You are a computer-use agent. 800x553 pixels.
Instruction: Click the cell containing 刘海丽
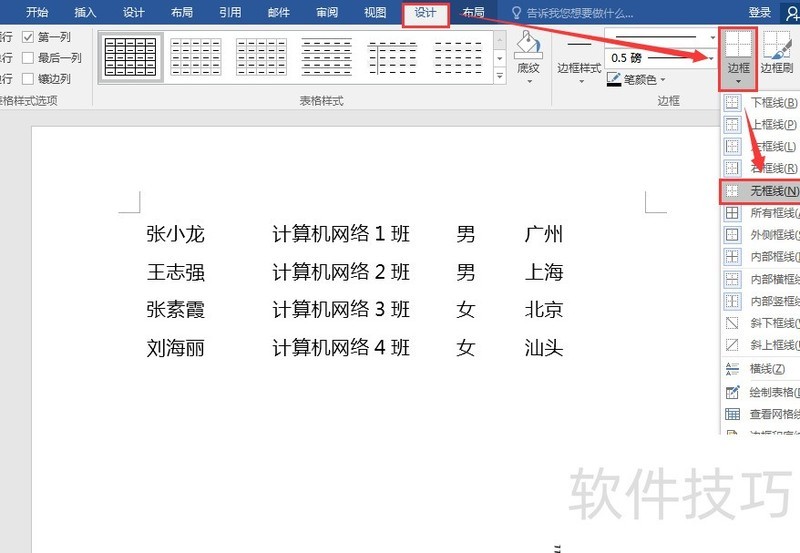(176, 348)
